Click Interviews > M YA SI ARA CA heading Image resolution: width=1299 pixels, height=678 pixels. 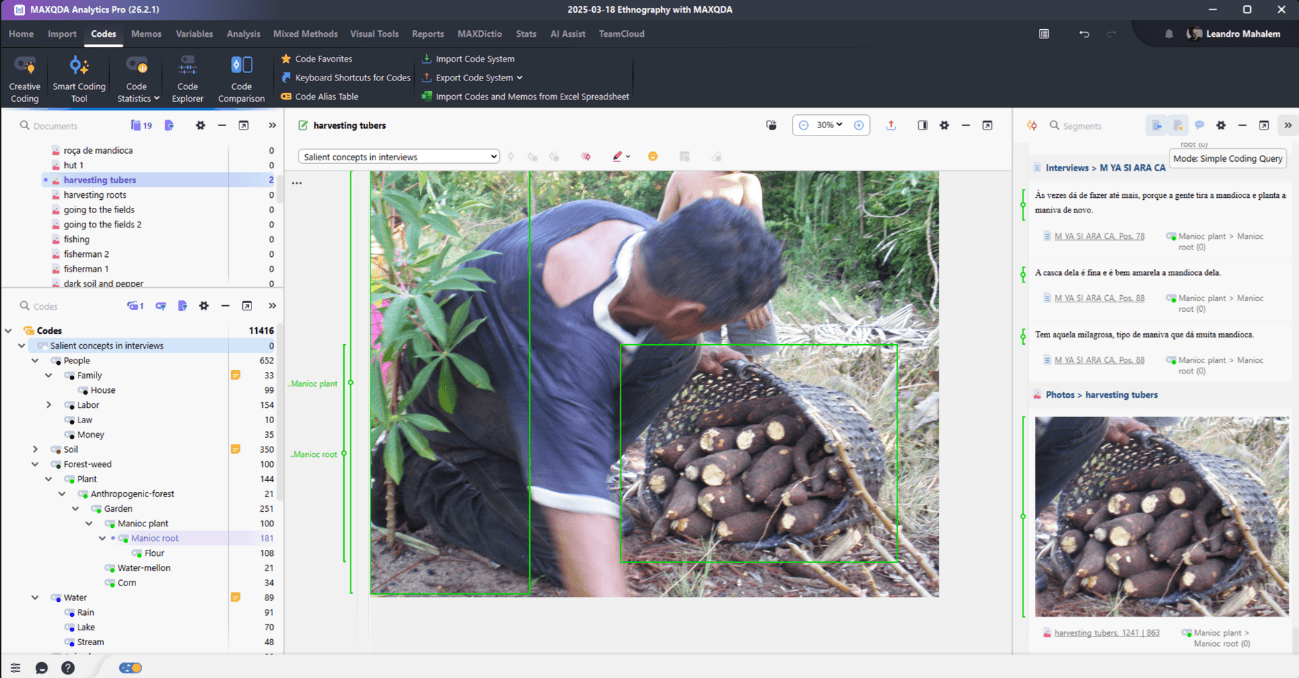tap(1106, 168)
